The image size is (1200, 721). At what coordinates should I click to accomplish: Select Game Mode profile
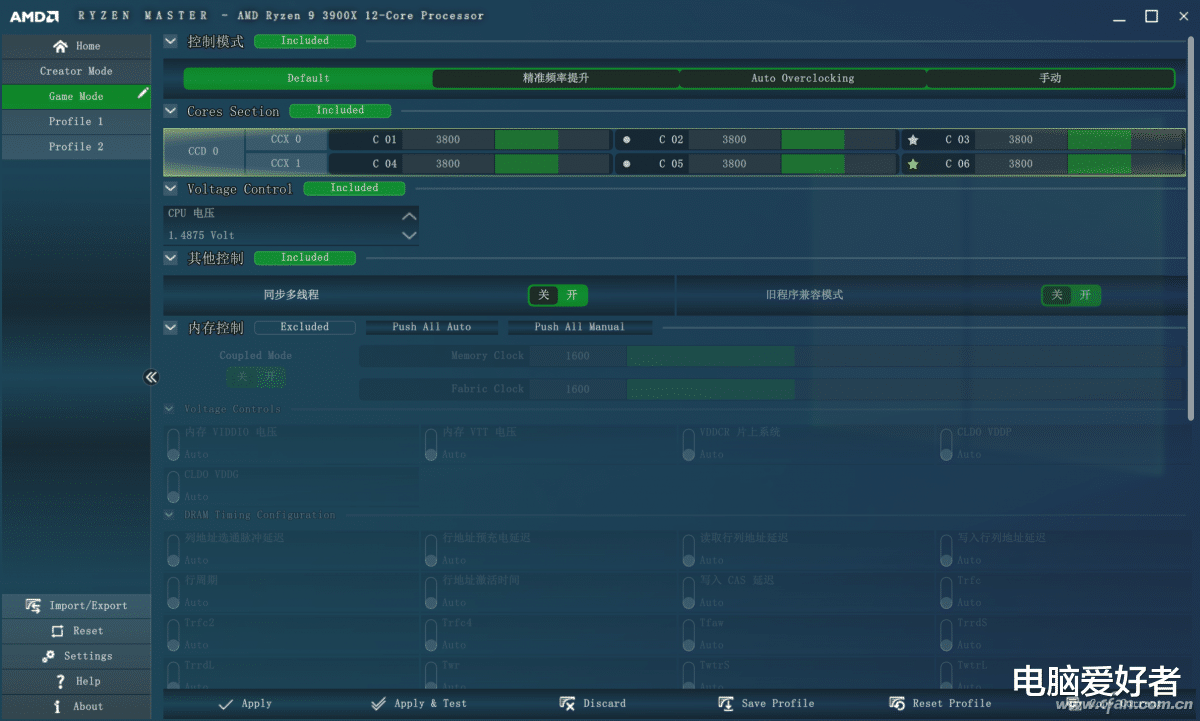point(76,96)
